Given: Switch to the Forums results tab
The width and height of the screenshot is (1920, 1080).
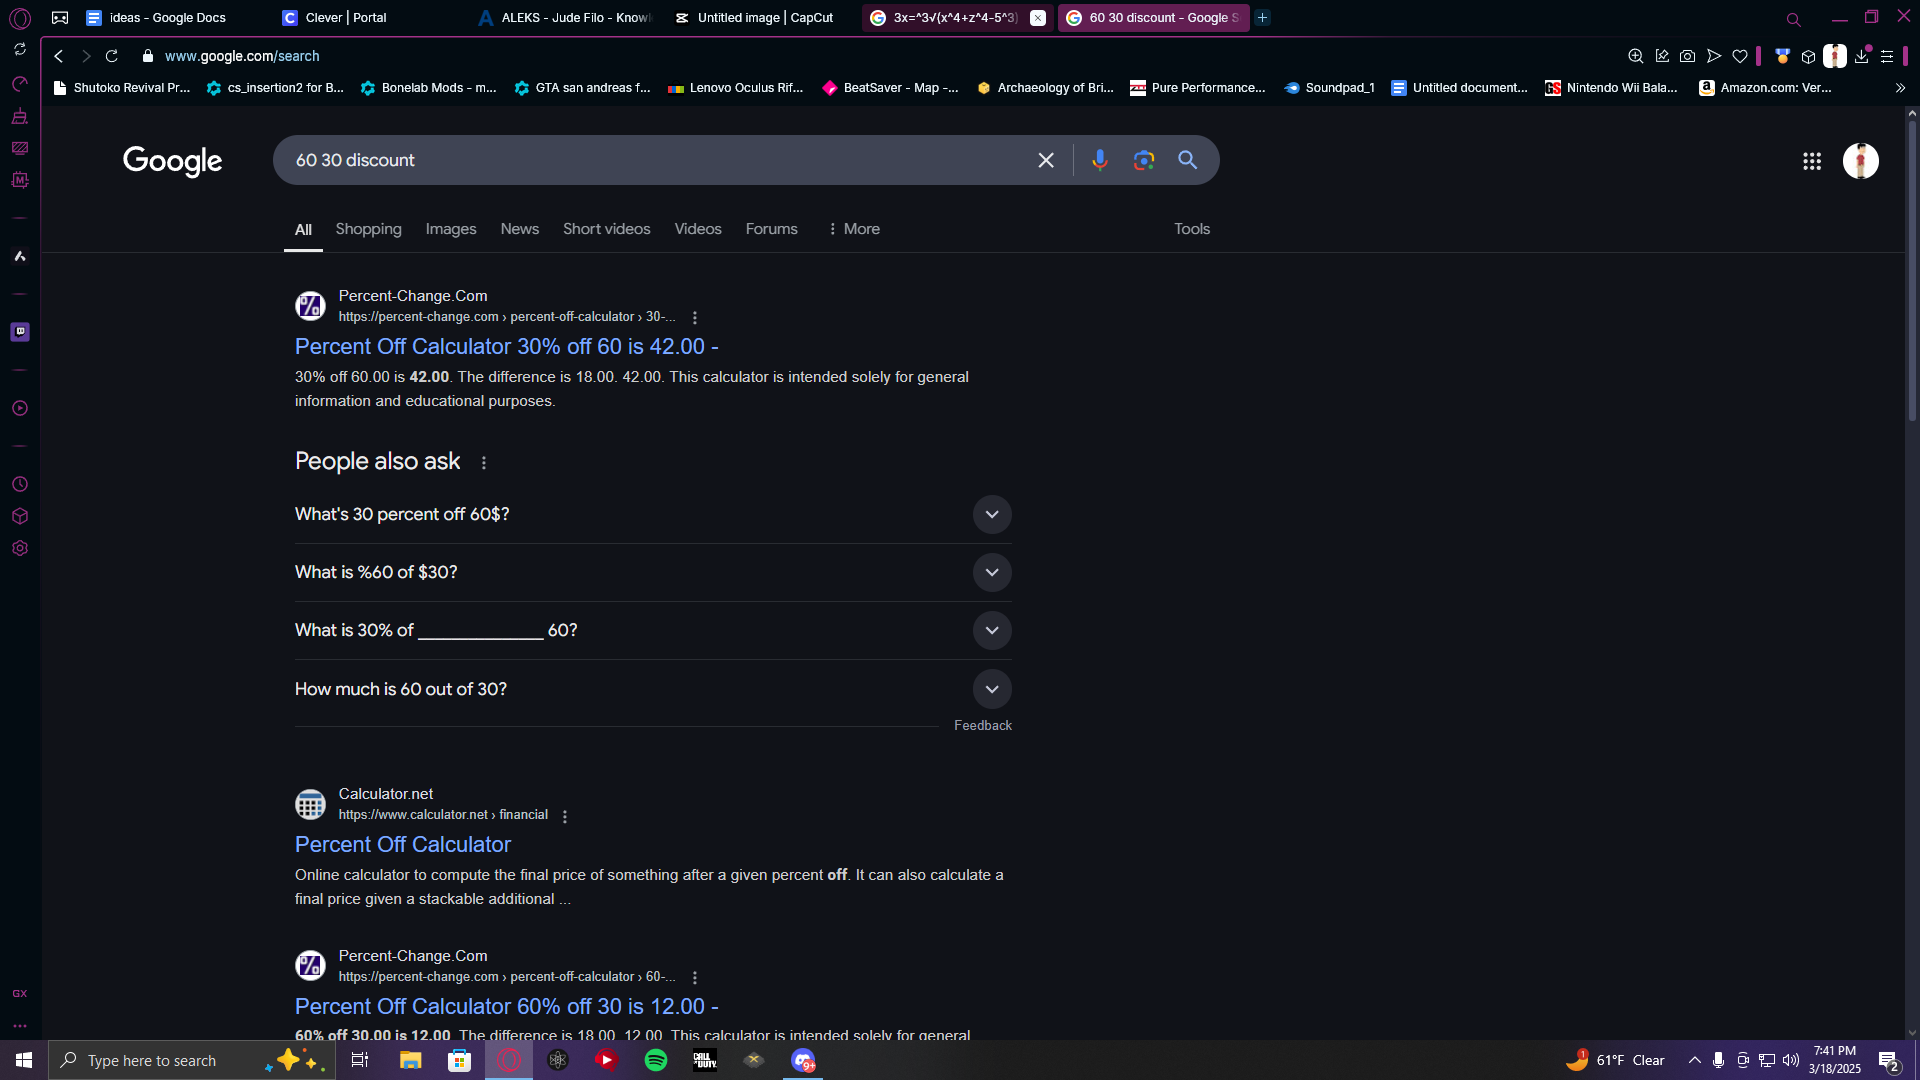Looking at the screenshot, I should pyautogui.click(x=772, y=229).
